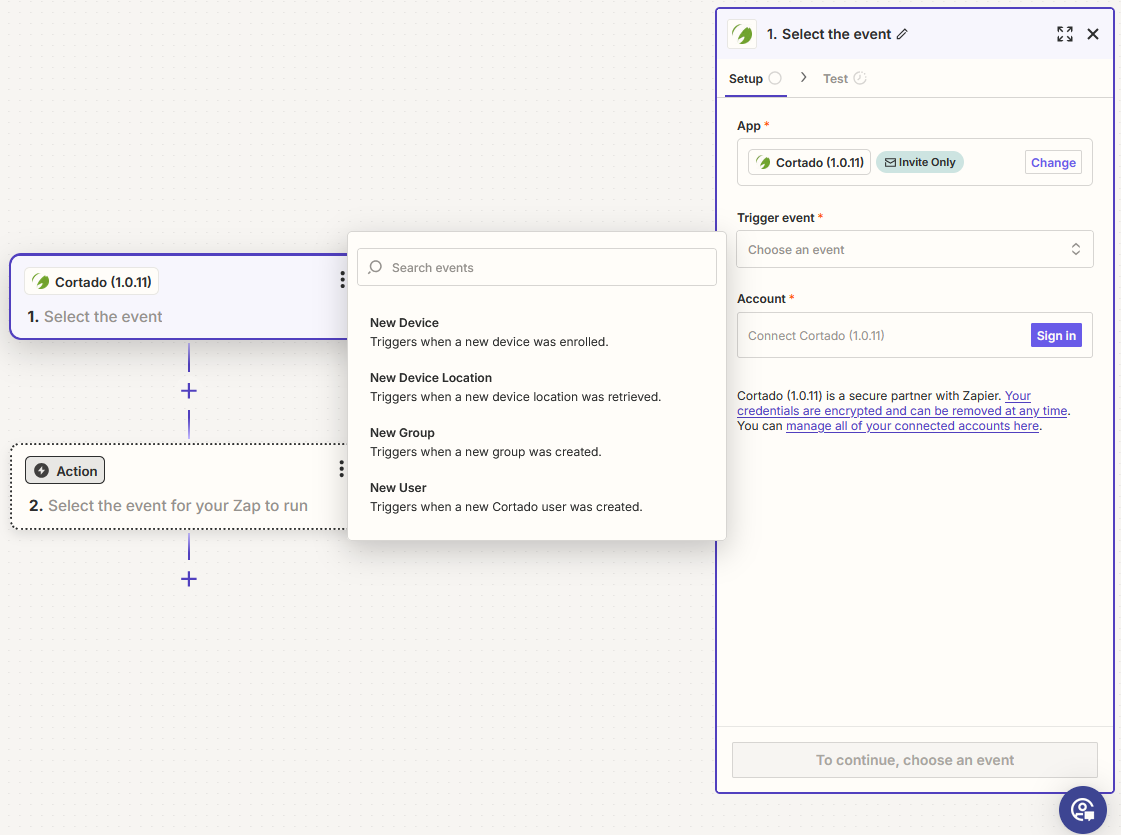Click the Setup status circle indicator
Screen dimensions: 1121x835
coord(775,78)
